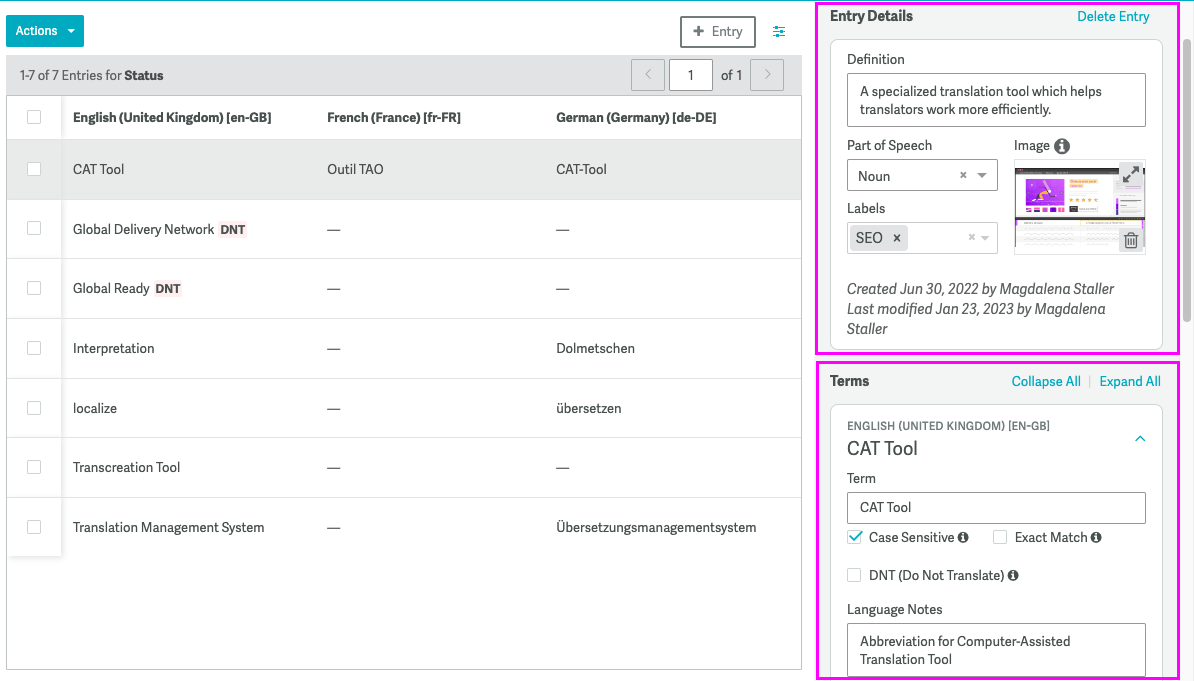Disable the Case Sensitive checkbox

(x=855, y=538)
